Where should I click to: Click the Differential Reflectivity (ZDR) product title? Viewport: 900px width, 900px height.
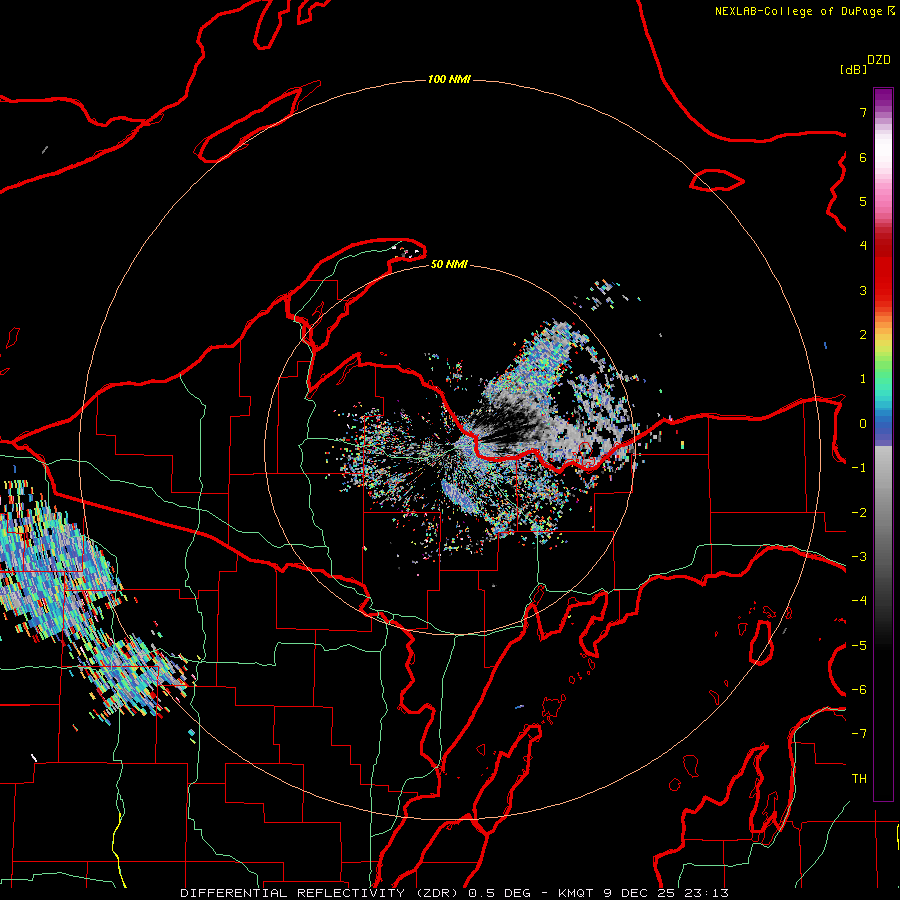coord(321,893)
